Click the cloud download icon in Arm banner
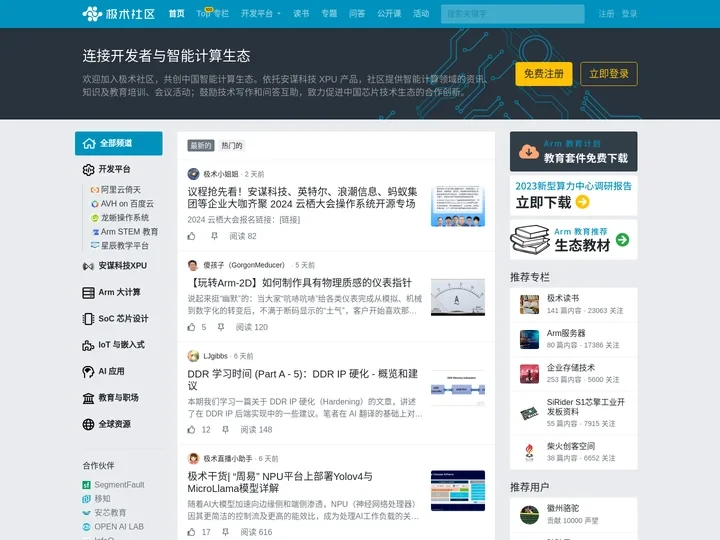The height and width of the screenshot is (540, 720). pyautogui.click(x=529, y=152)
